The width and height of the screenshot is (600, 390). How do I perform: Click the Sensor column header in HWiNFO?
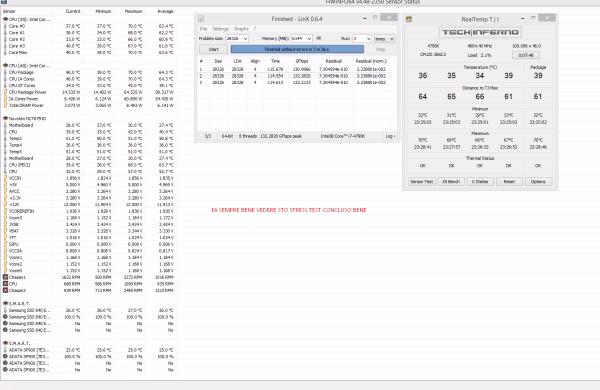pyautogui.click(x=9, y=11)
